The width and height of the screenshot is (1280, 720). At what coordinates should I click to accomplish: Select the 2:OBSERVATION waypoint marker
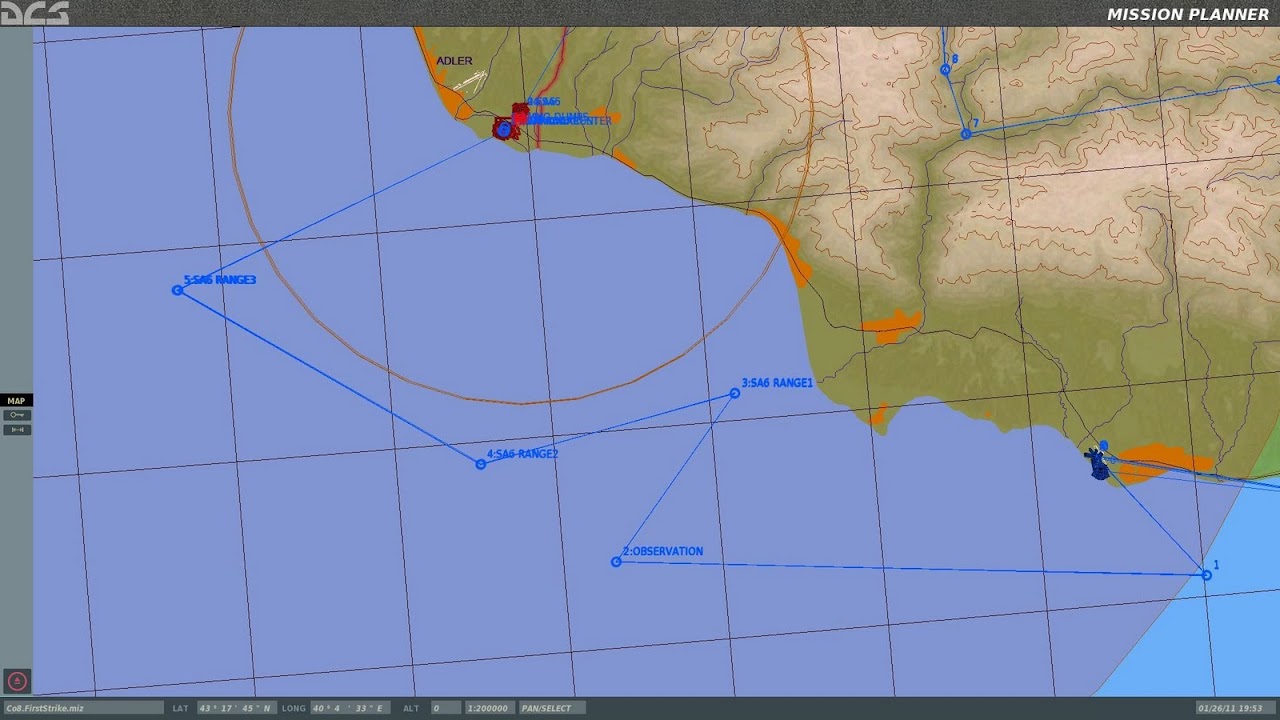click(x=616, y=562)
